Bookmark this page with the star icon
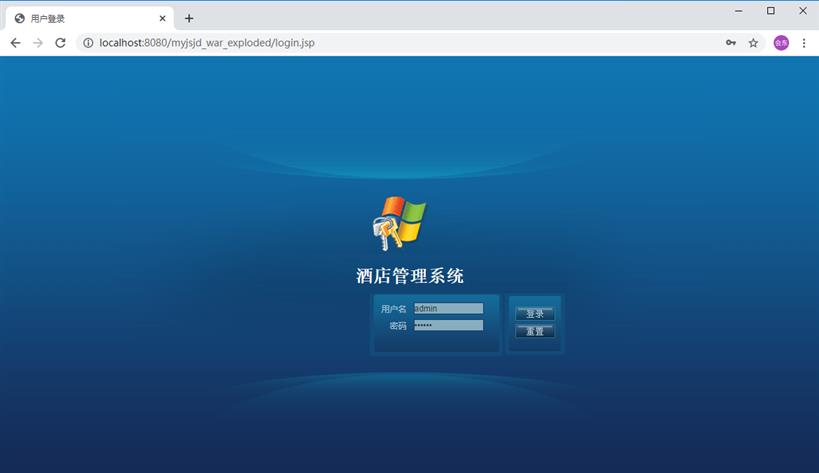 click(x=753, y=43)
